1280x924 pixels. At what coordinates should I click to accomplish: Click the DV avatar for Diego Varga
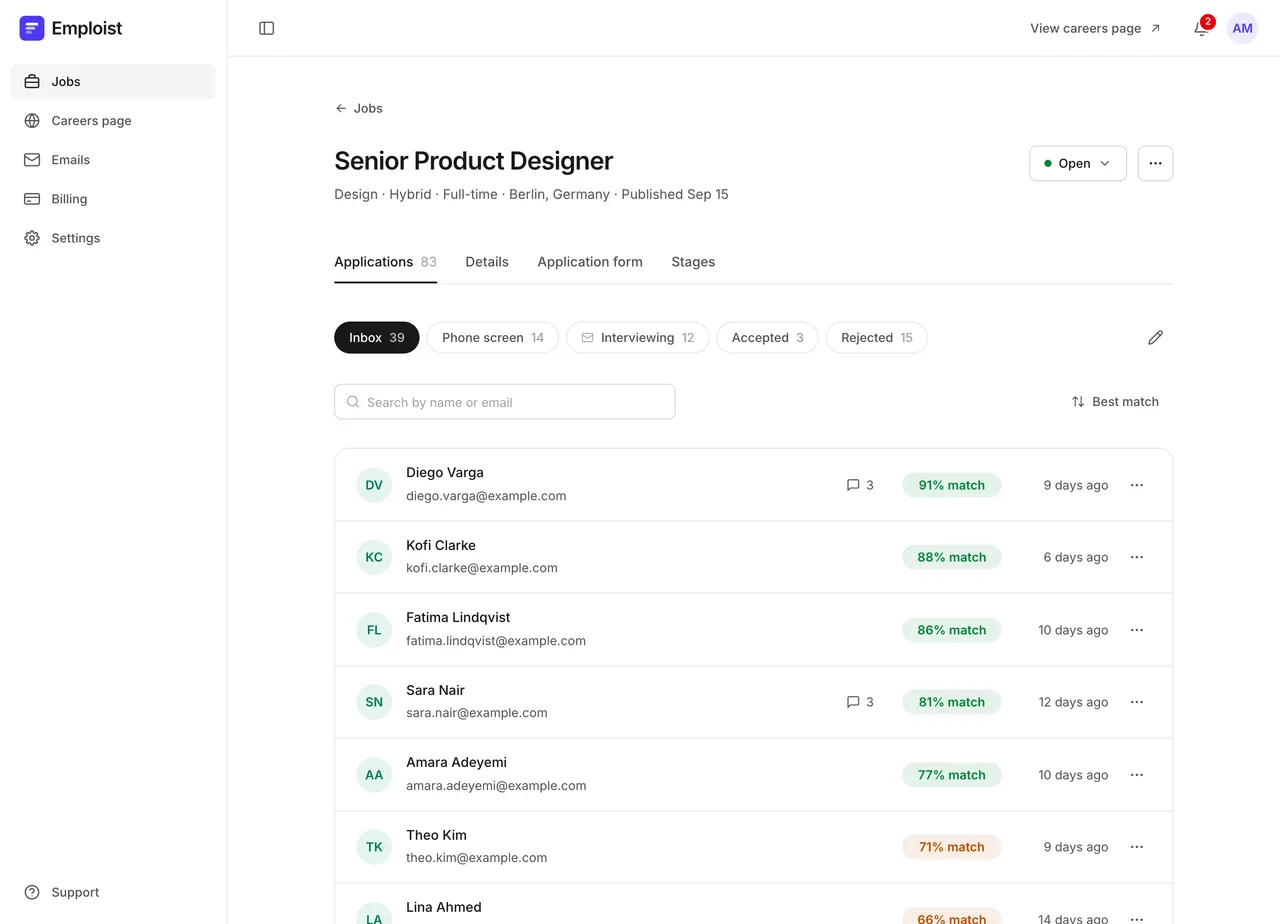click(x=374, y=485)
